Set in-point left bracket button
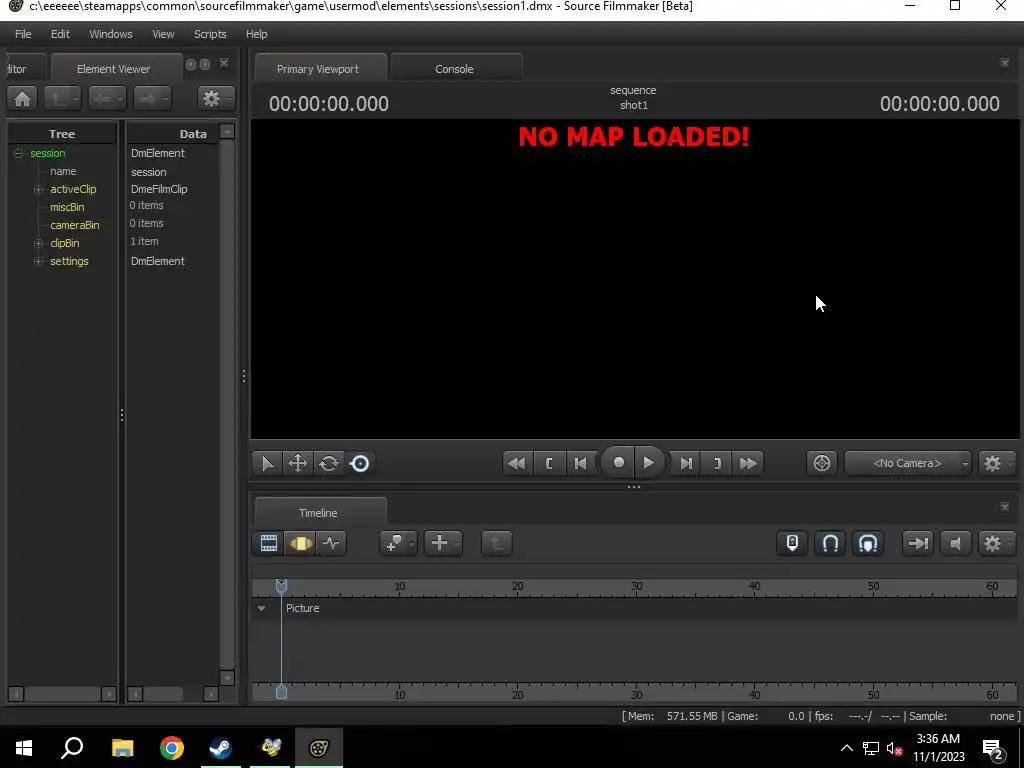The image size is (1024, 768). [549, 464]
